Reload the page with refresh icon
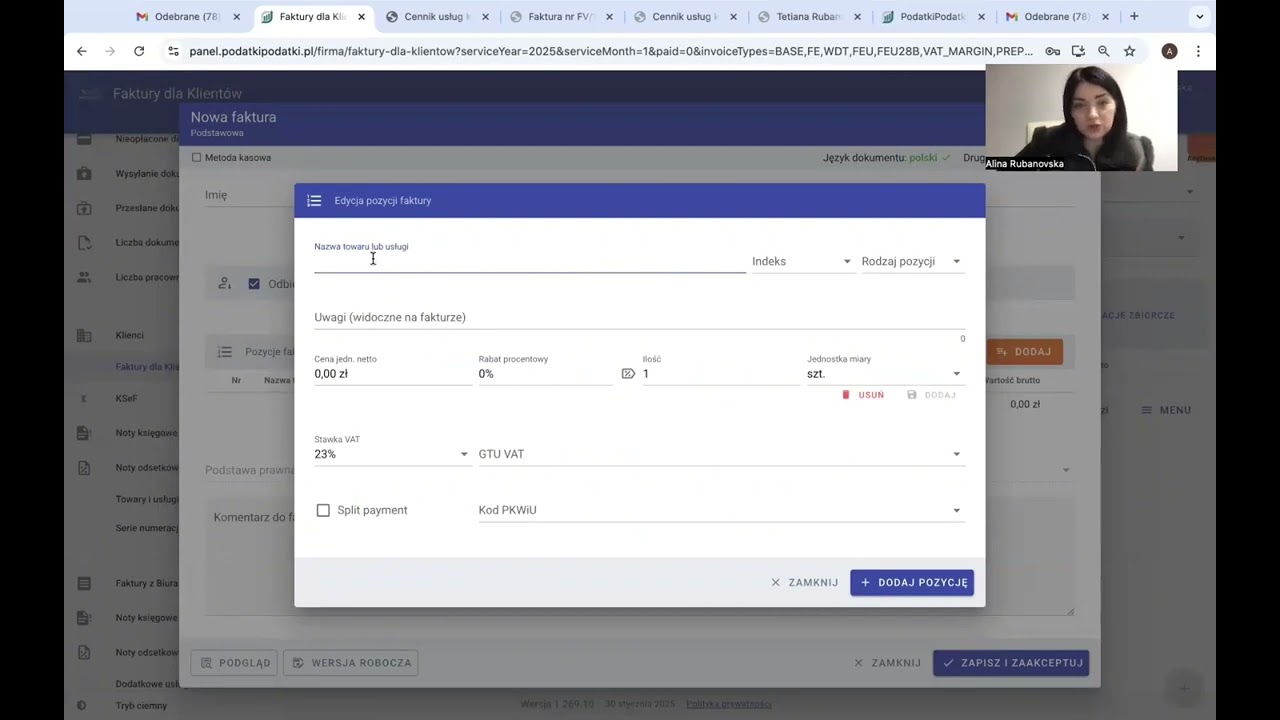The height and width of the screenshot is (720, 1280). [139, 51]
